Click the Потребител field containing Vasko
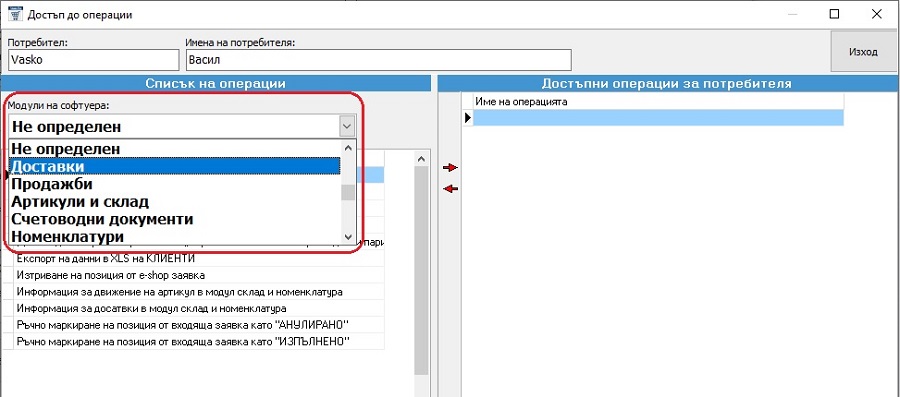The width and height of the screenshot is (900, 397). click(94, 60)
